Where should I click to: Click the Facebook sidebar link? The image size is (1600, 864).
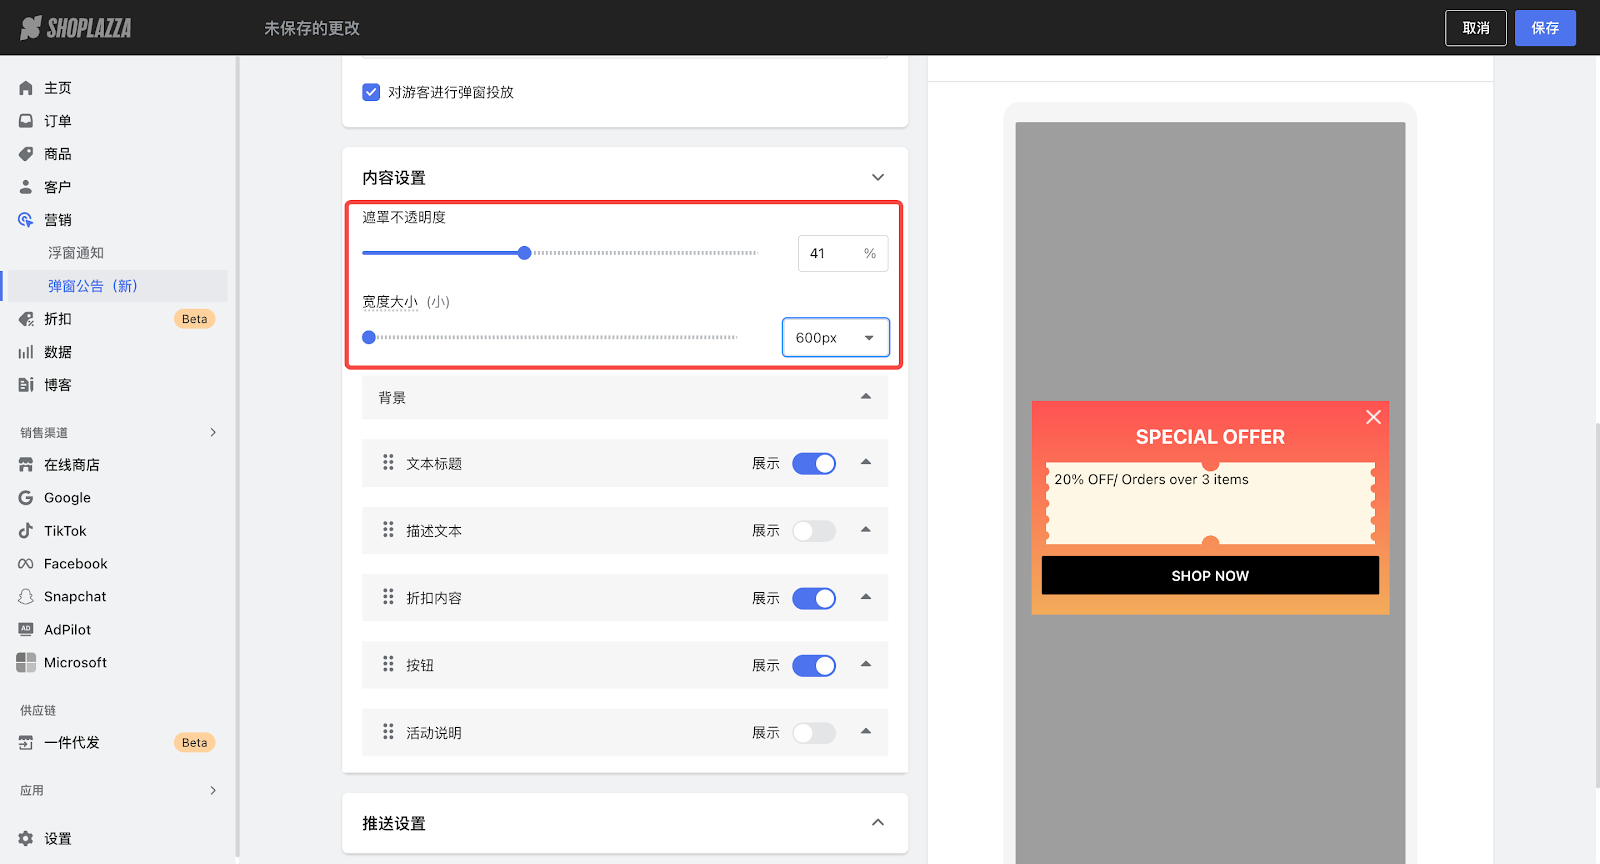76,564
